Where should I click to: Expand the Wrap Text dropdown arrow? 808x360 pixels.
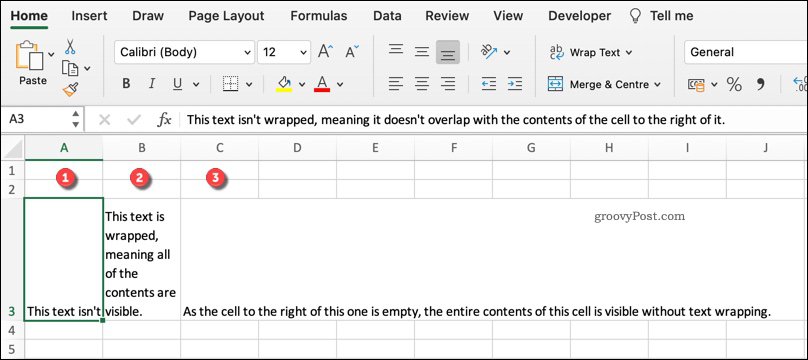click(629, 53)
